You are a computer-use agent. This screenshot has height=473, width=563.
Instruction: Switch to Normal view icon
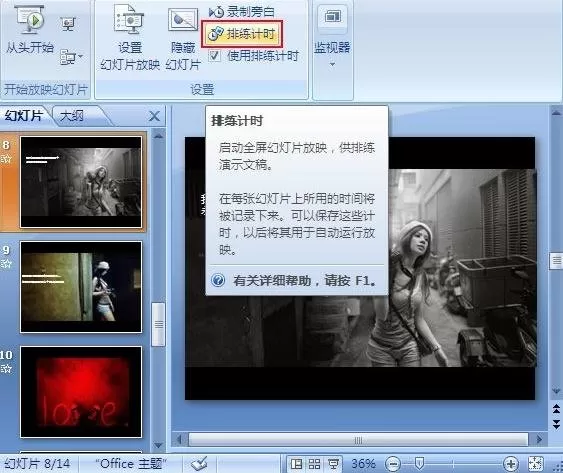coord(296,464)
